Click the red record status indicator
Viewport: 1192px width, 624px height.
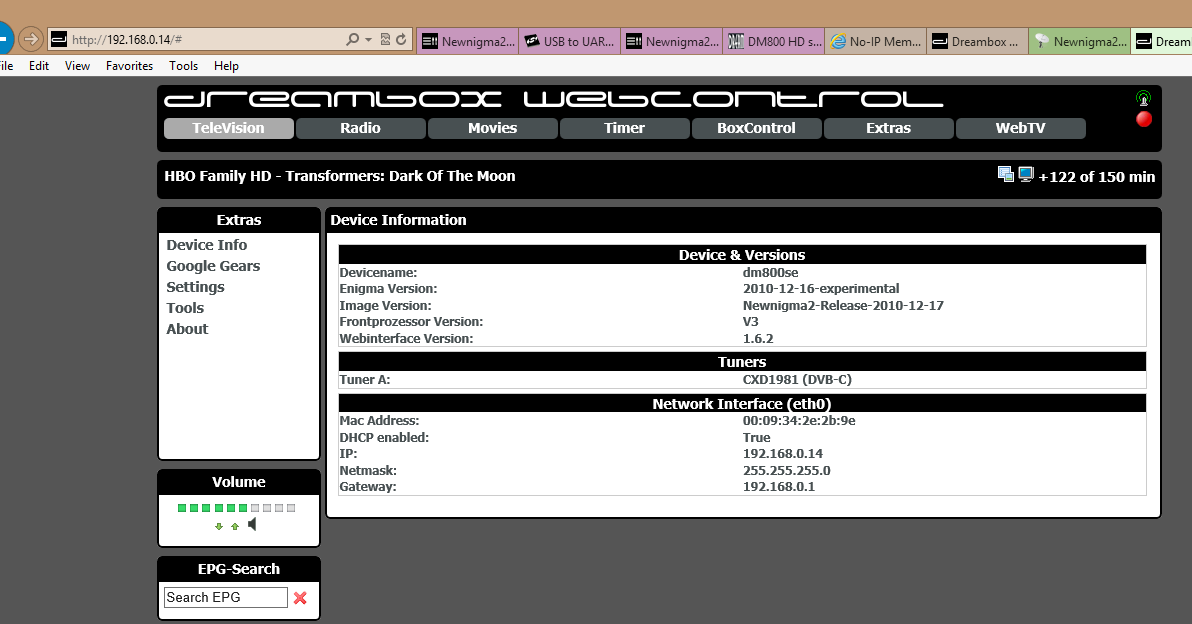point(1143,119)
